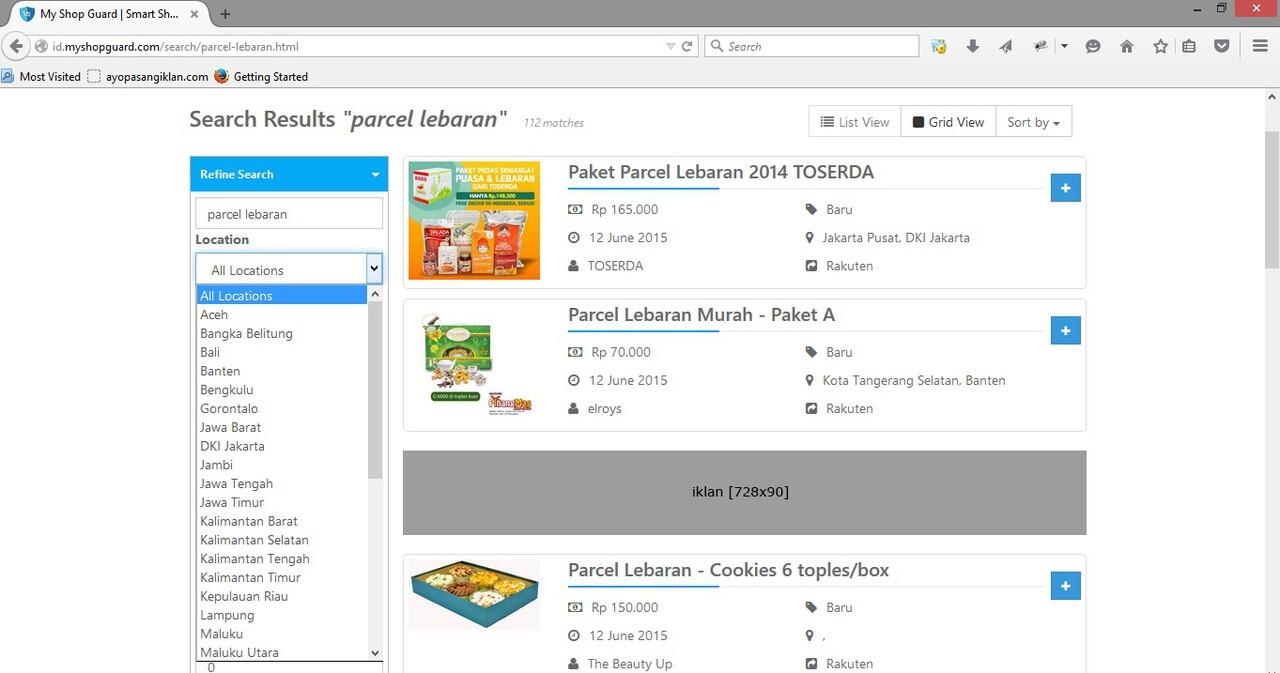Click the bug-like toolbar extension icon
Viewport: 1280px width, 673px height.
1041,46
